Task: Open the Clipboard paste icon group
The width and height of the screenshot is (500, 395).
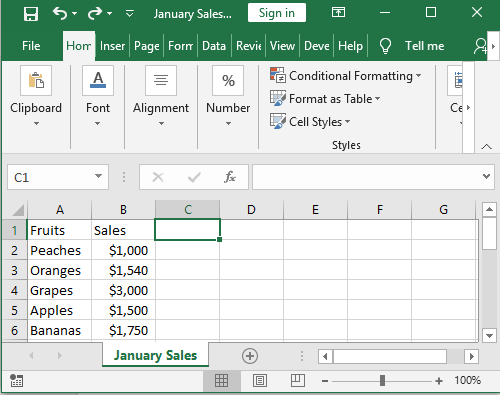Action: (36, 80)
